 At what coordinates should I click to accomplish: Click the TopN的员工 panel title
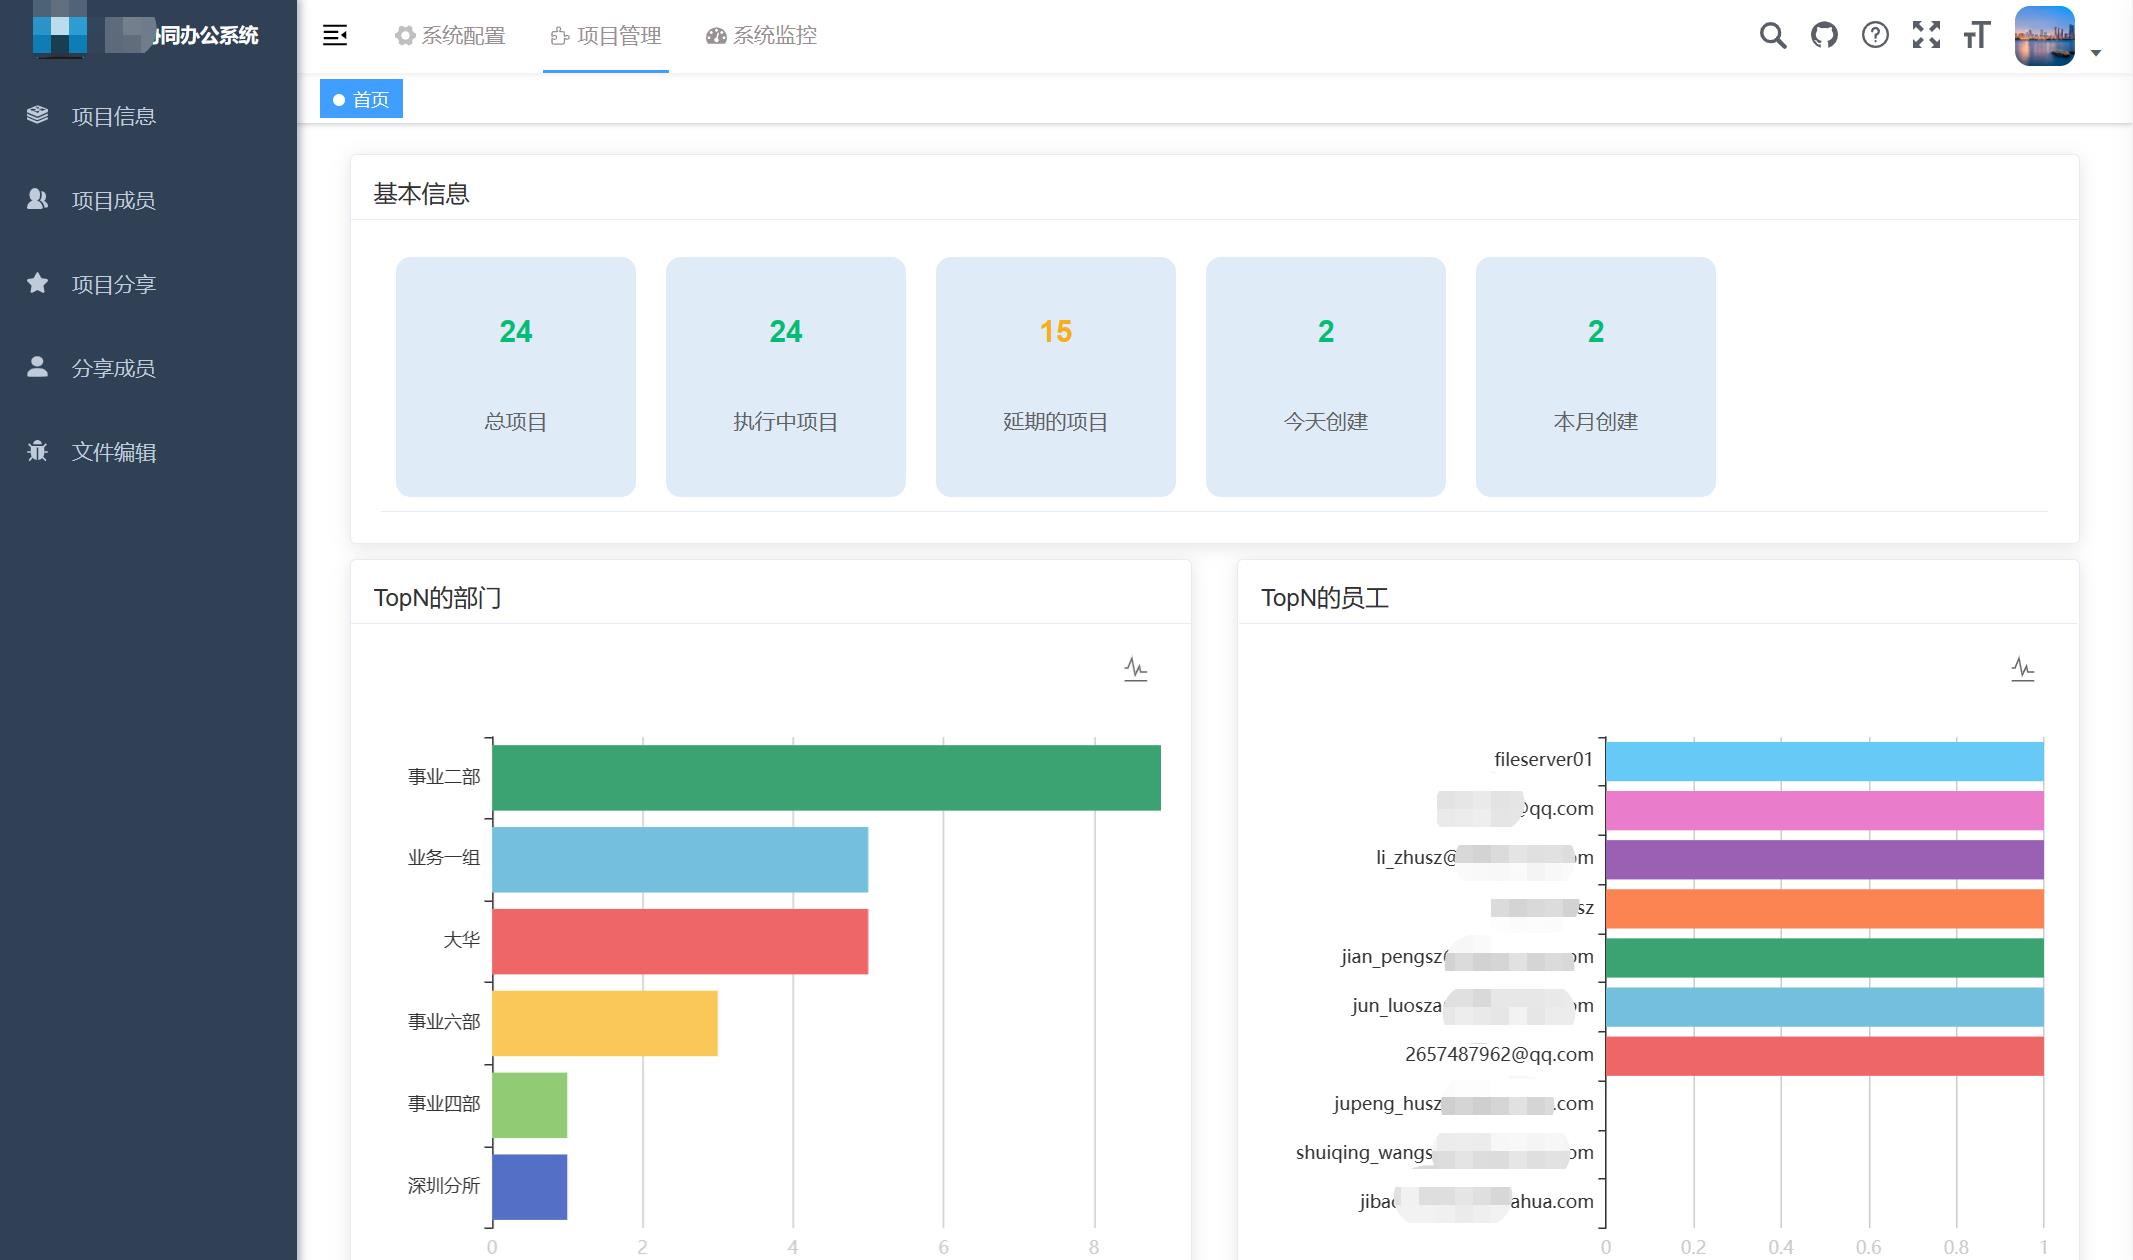click(x=1325, y=598)
